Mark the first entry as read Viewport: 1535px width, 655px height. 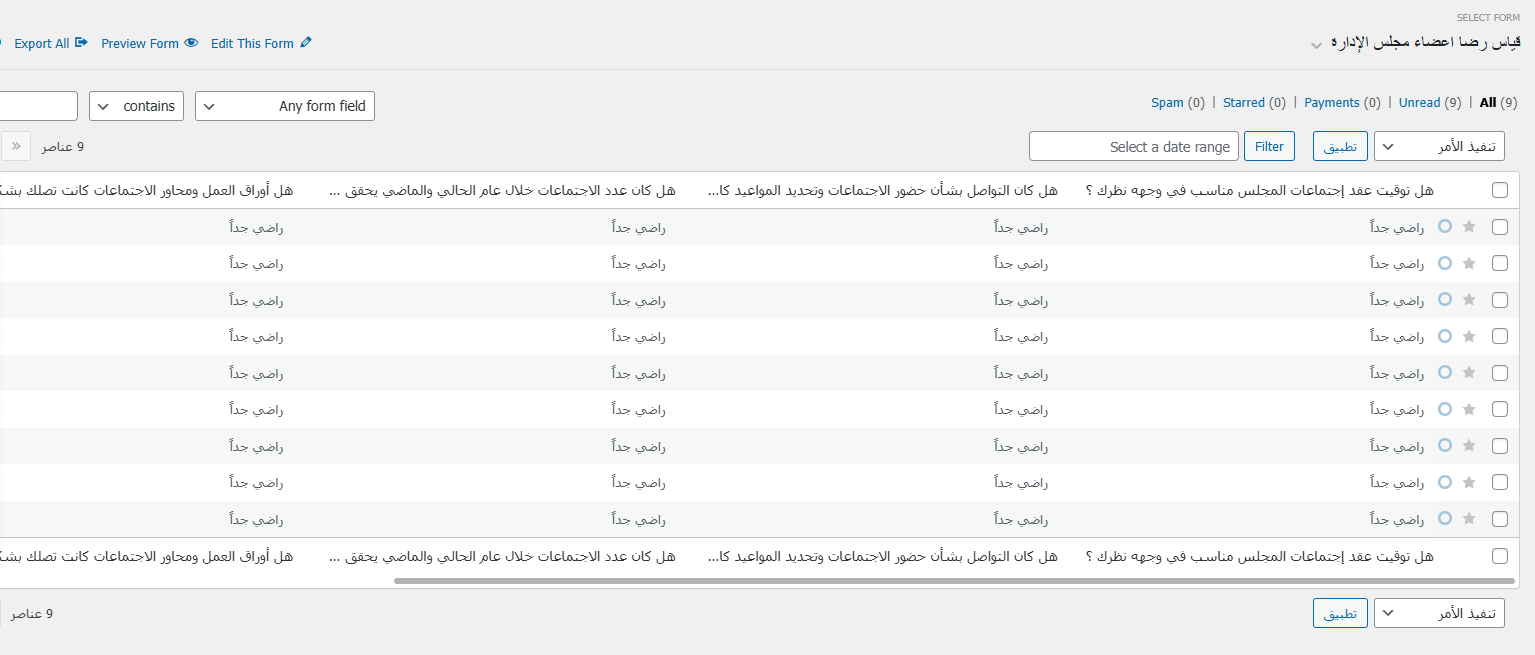click(x=1444, y=227)
